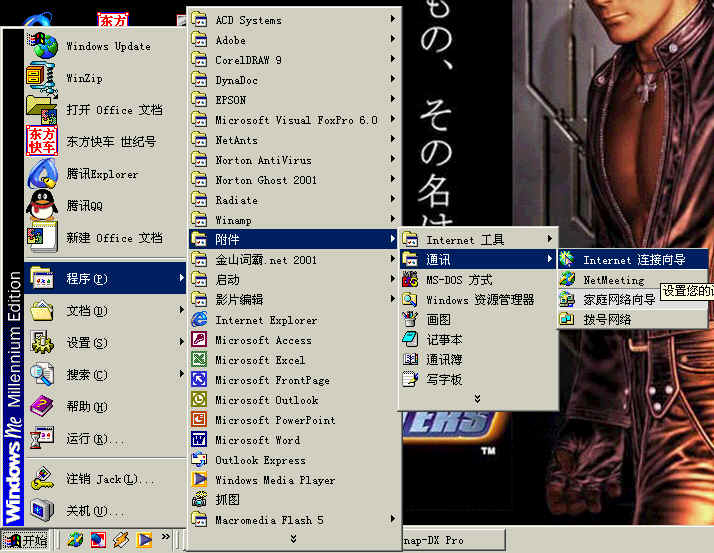Viewport: 714px width, 553px height.
Task: Click the 搜索(C) magnifier icon
Action: click(x=42, y=374)
